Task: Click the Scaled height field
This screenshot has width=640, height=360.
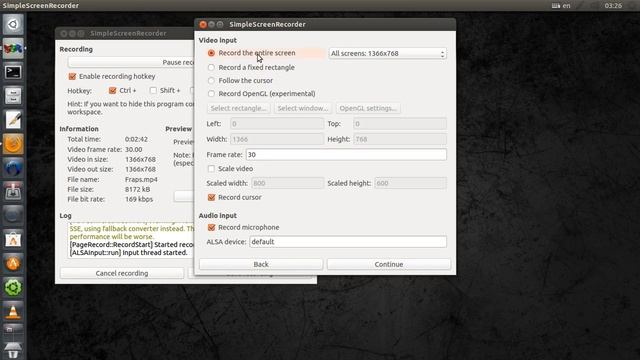Action: pyautogui.click(x=410, y=183)
